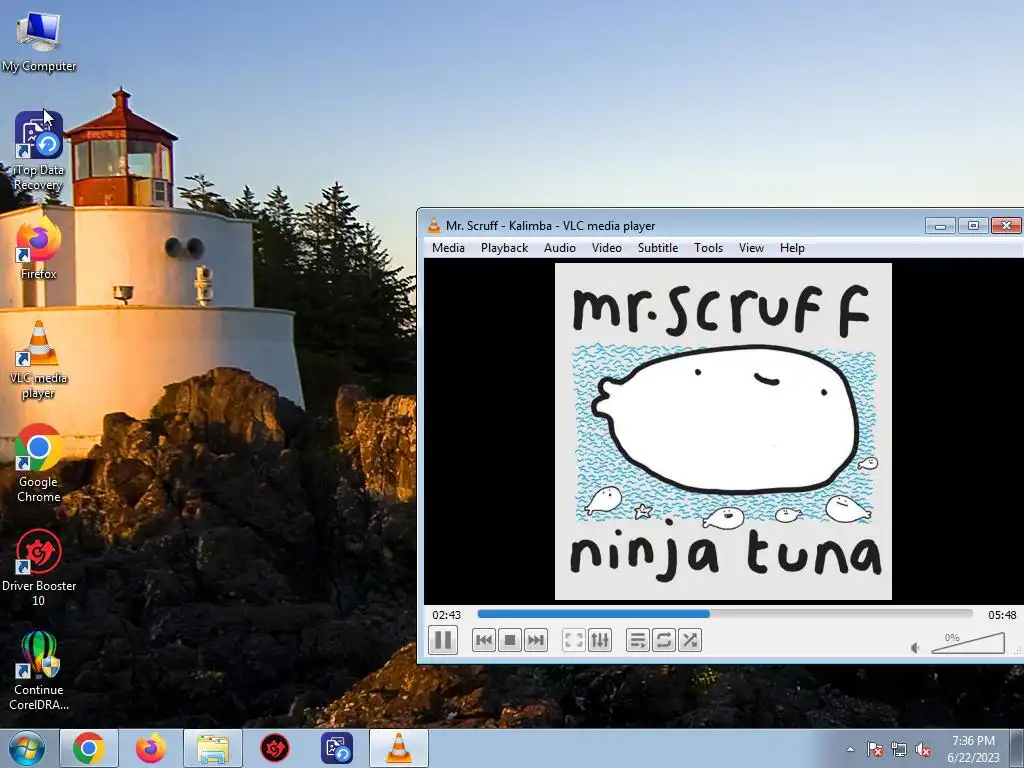Open the Playback menu
The height and width of the screenshot is (768, 1024).
[504, 248]
